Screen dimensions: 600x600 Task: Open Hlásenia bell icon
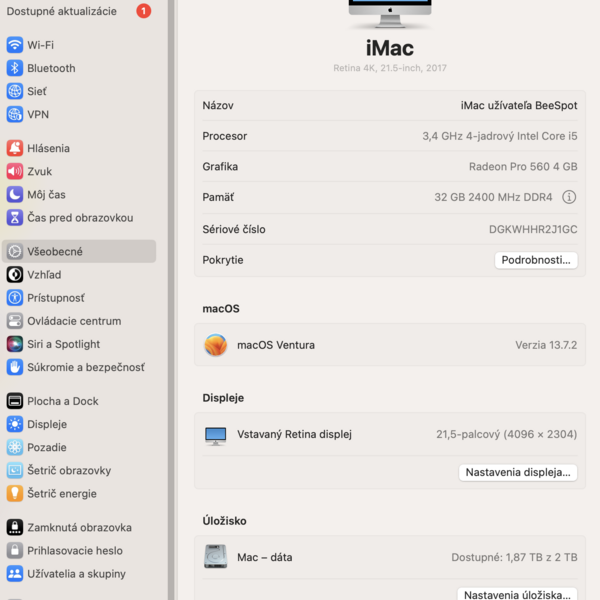(x=15, y=148)
